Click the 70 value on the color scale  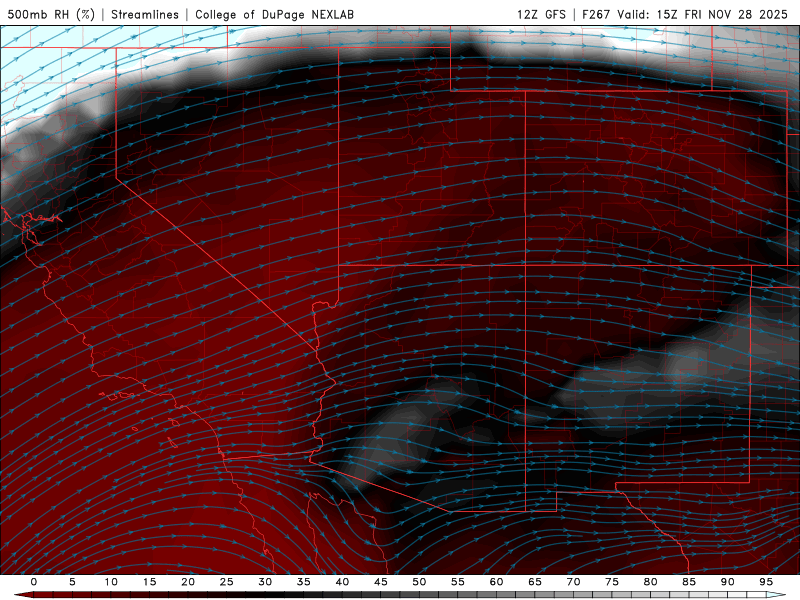pos(573,582)
